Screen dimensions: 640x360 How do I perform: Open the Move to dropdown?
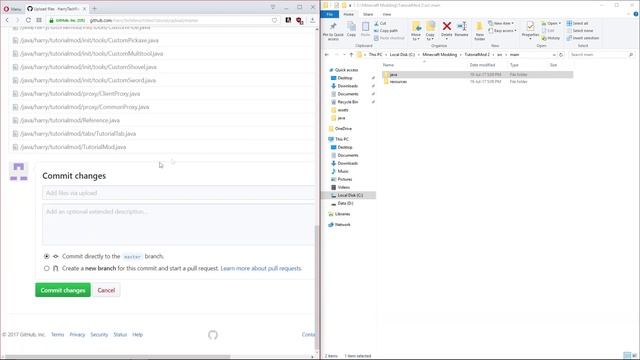point(416,31)
